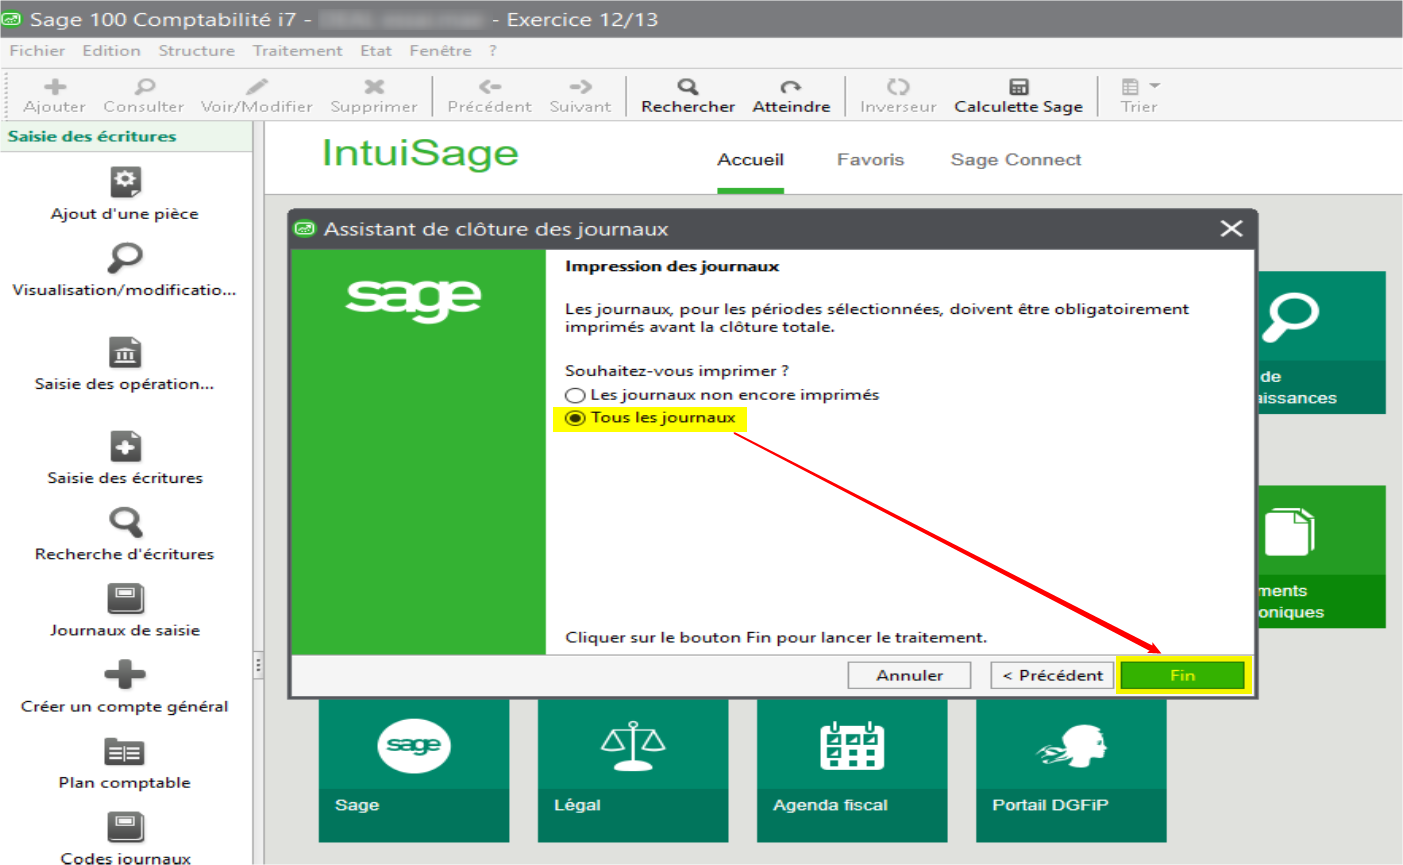Open Recherche d'écritures sidebar icon
1403x865 pixels.
(x=125, y=523)
